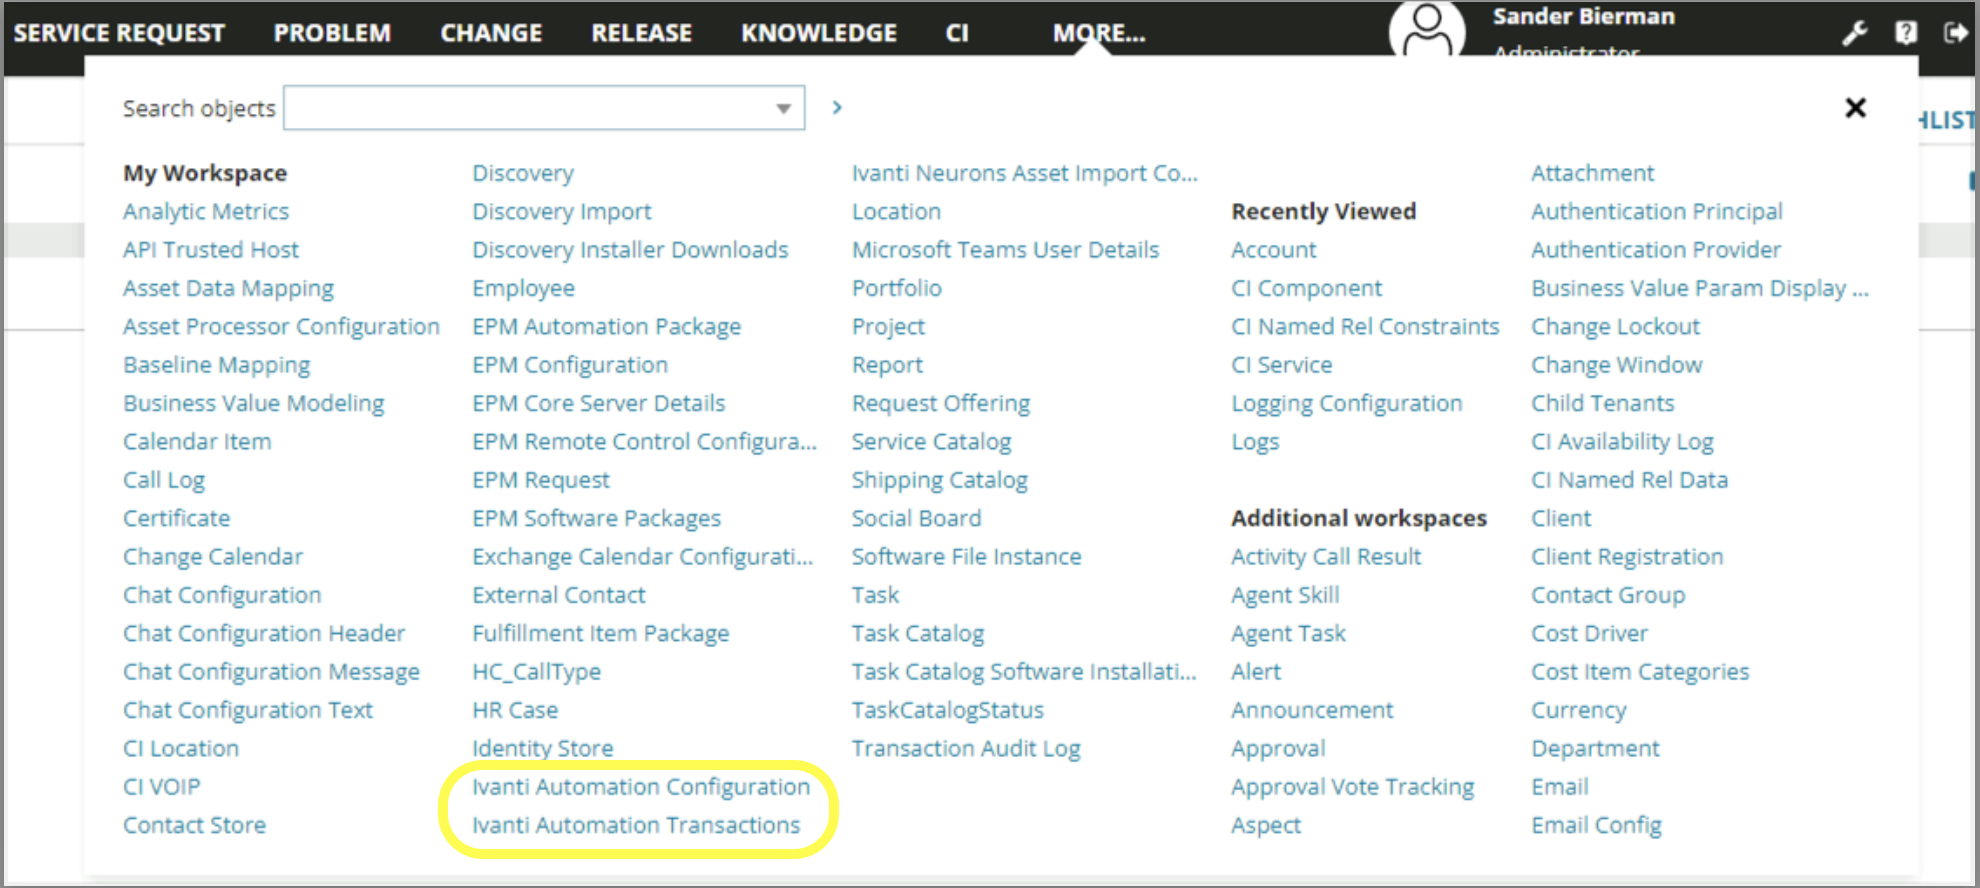Open EPM Core Server Details link
The image size is (1980, 888).
point(598,403)
